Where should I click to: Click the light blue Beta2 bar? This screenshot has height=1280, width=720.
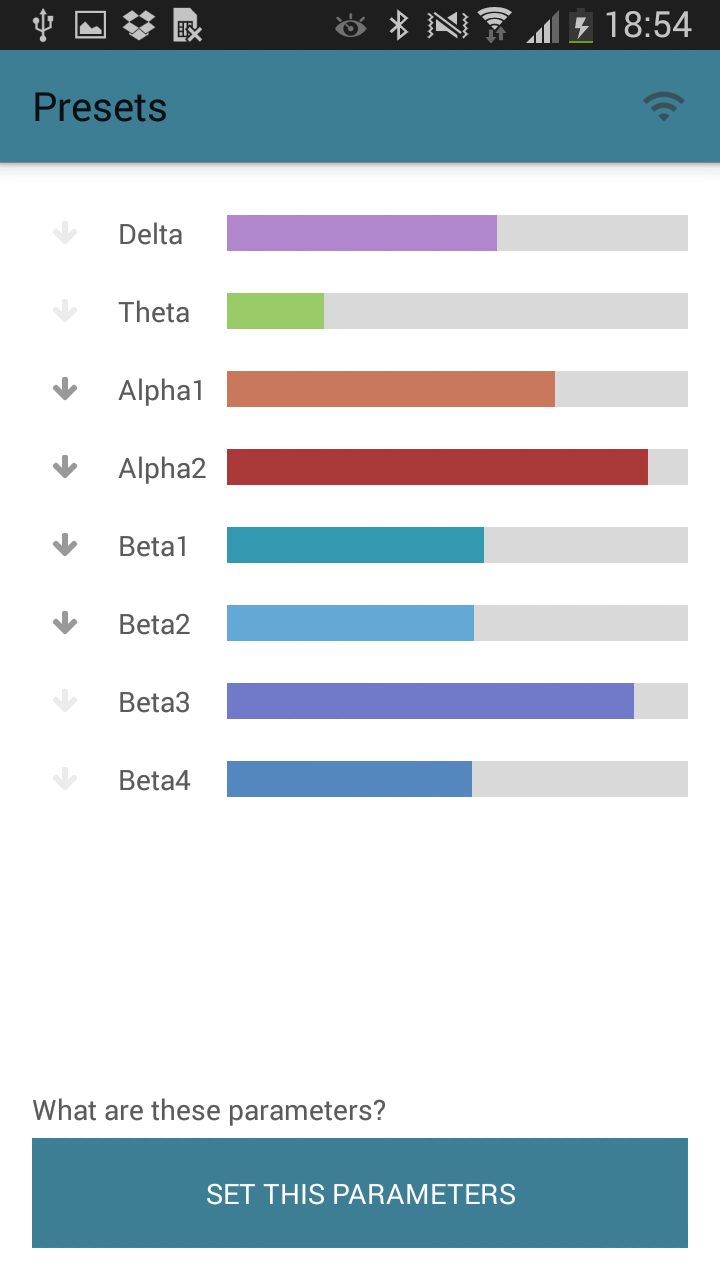tap(457, 623)
